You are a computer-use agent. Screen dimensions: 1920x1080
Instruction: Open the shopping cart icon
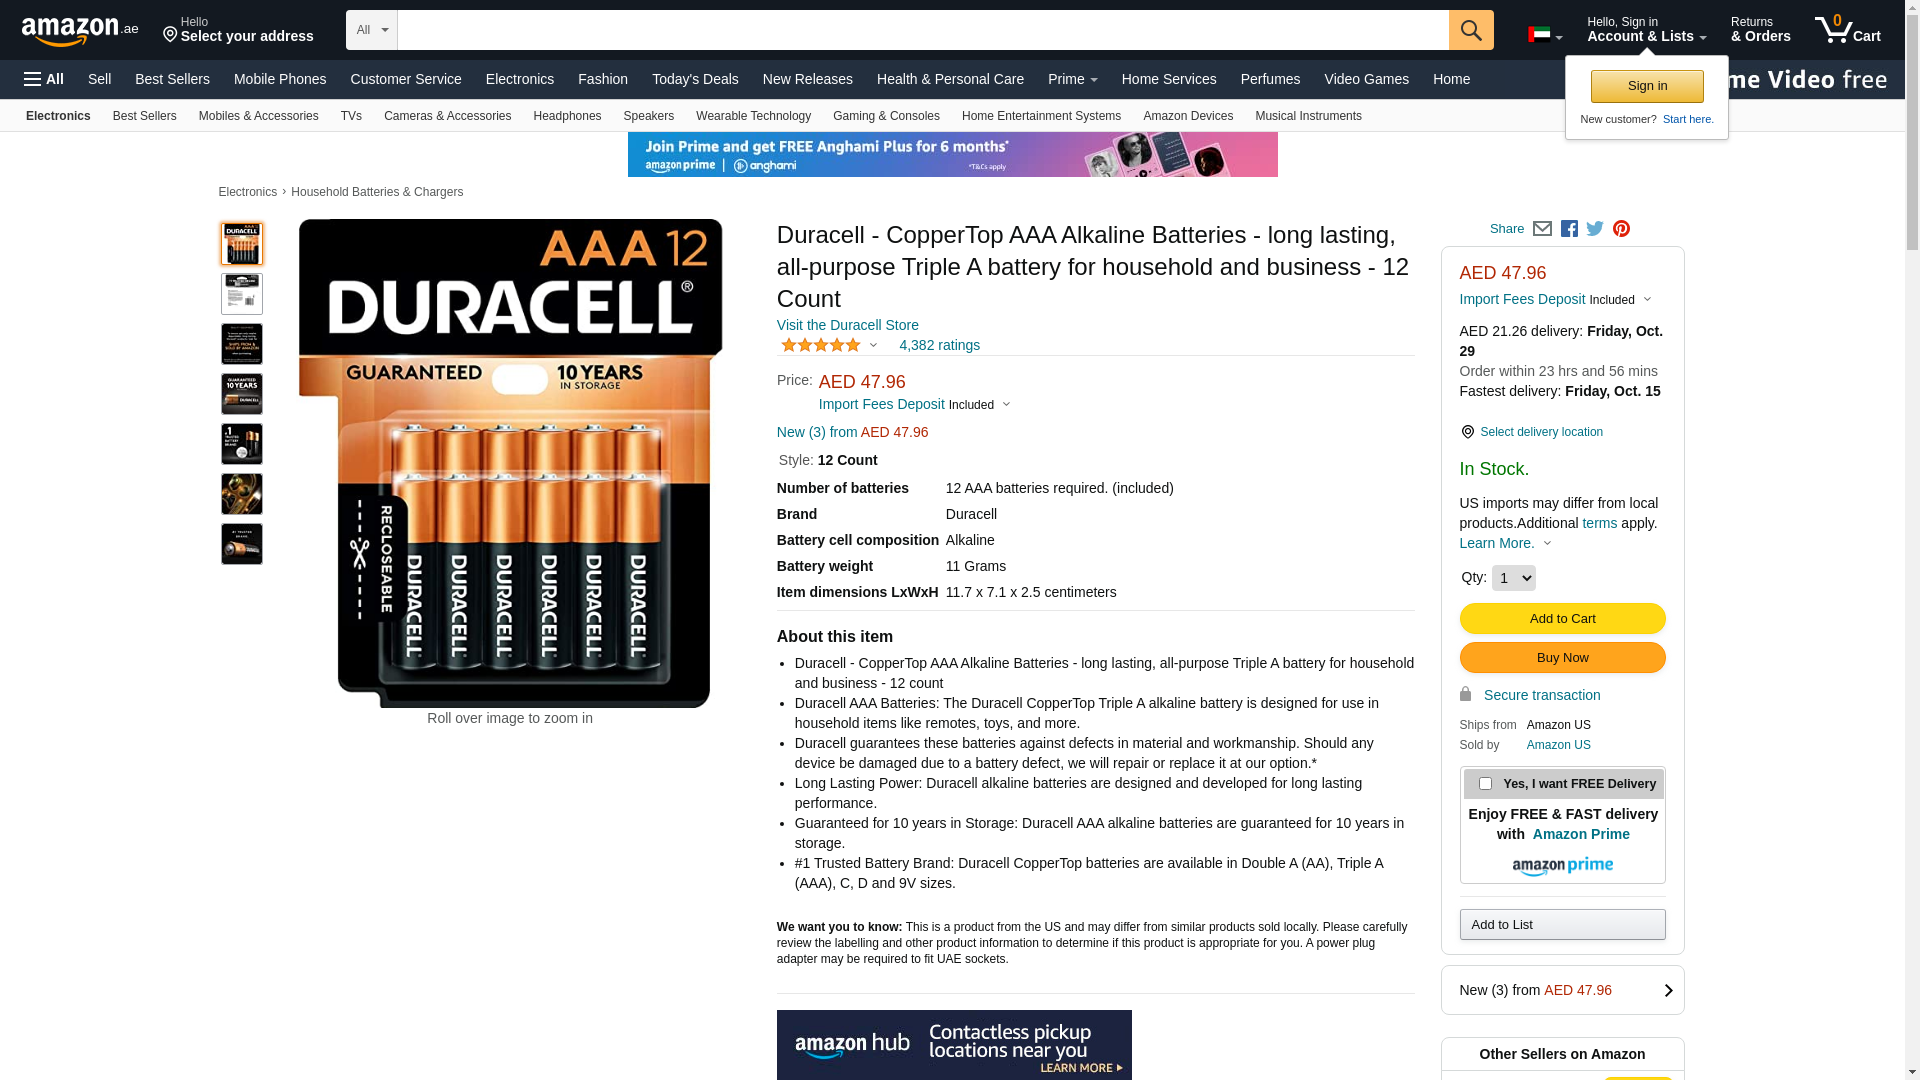[x=1848, y=29]
